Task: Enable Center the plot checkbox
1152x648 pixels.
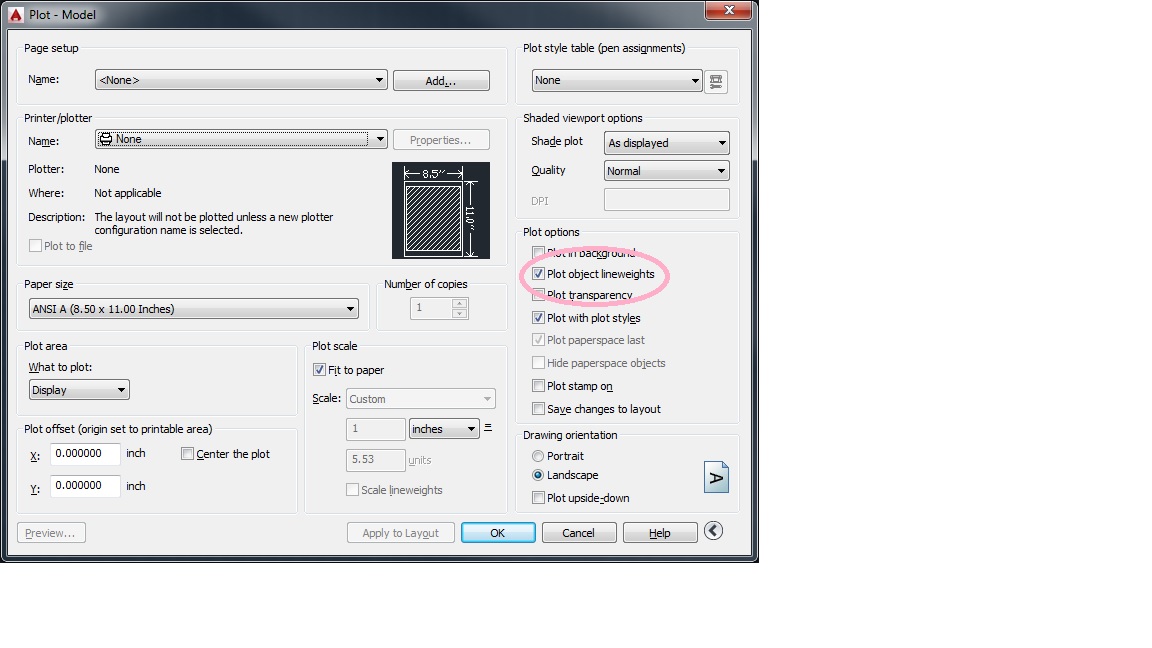Action: coord(187,454)
